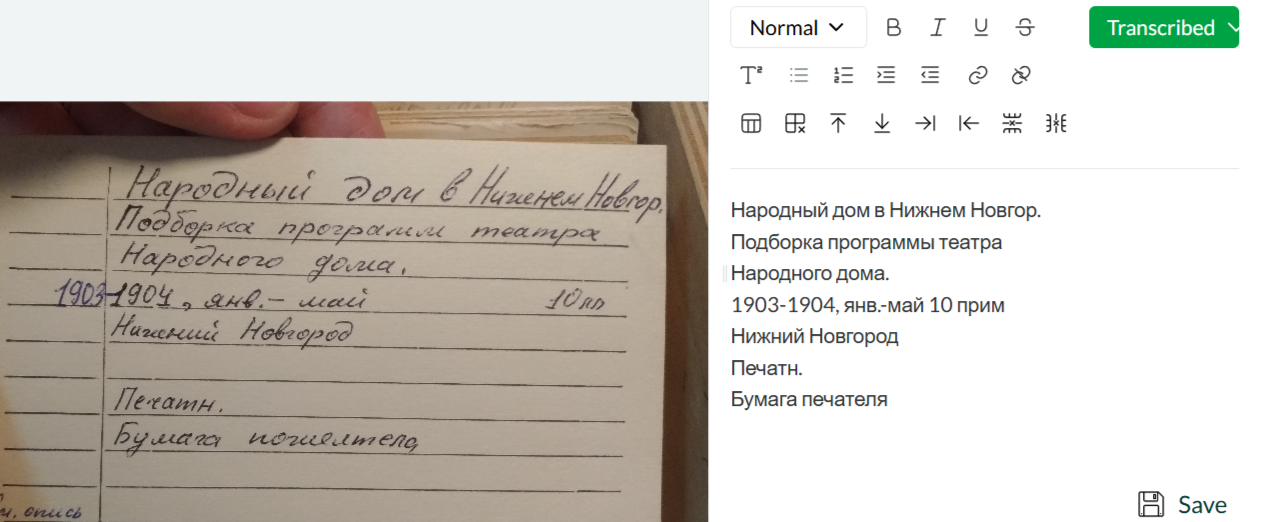Apply strikethrough to text
The width and height of the screenshot is (1265, 522).
pyautogui.click(x=1025, y=28)
